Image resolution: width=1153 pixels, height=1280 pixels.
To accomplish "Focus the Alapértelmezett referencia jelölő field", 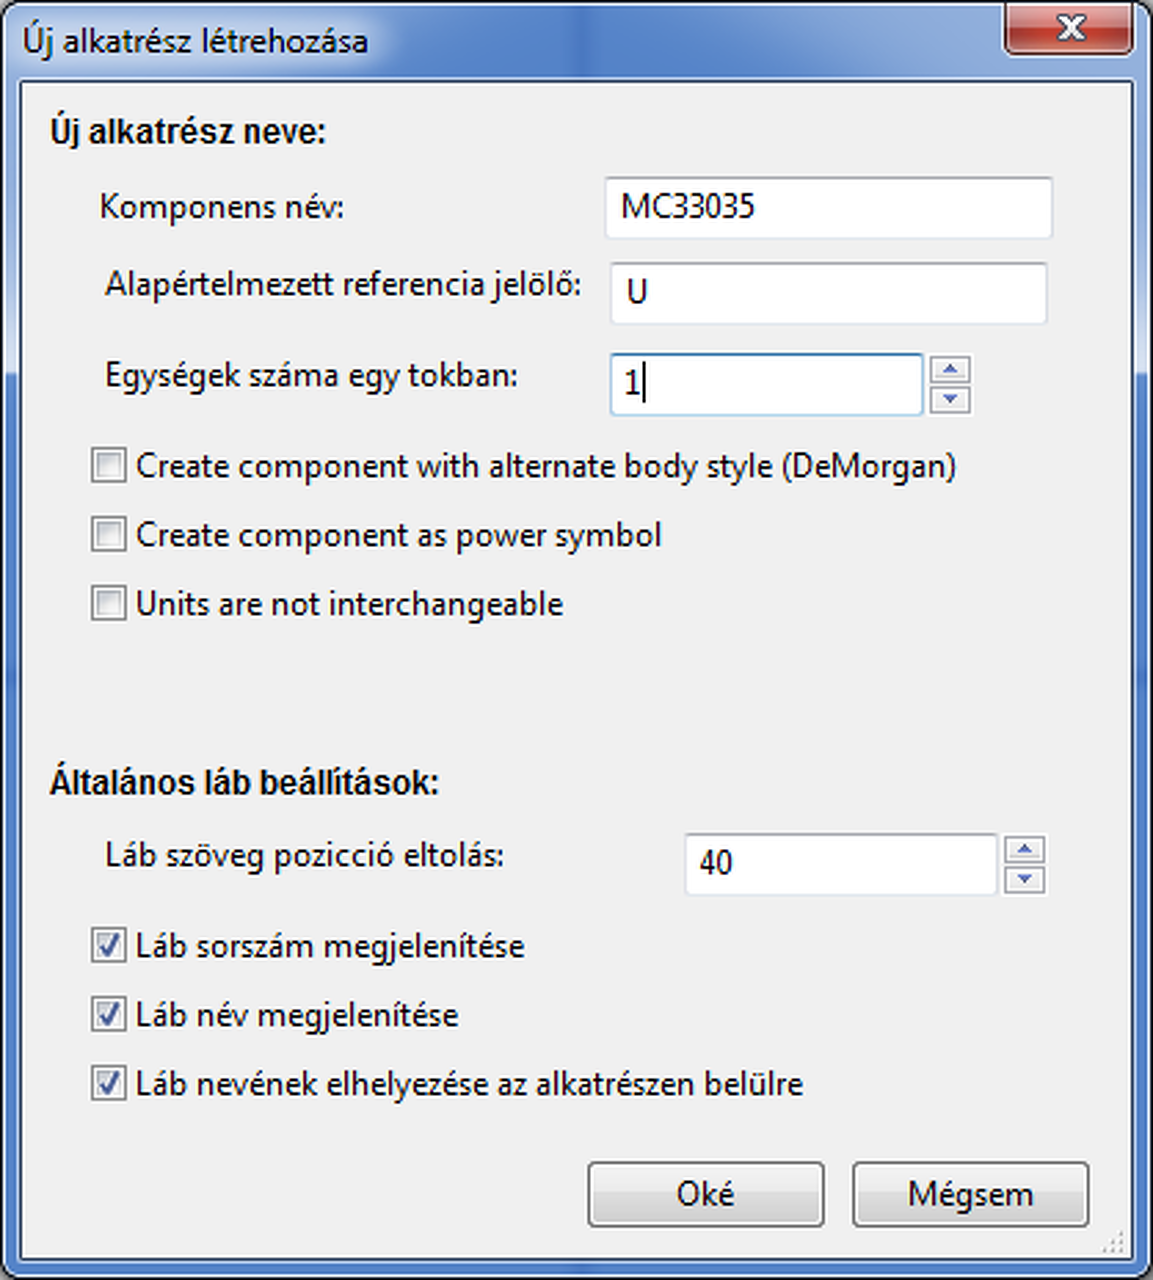I will [x=828, y=292].
